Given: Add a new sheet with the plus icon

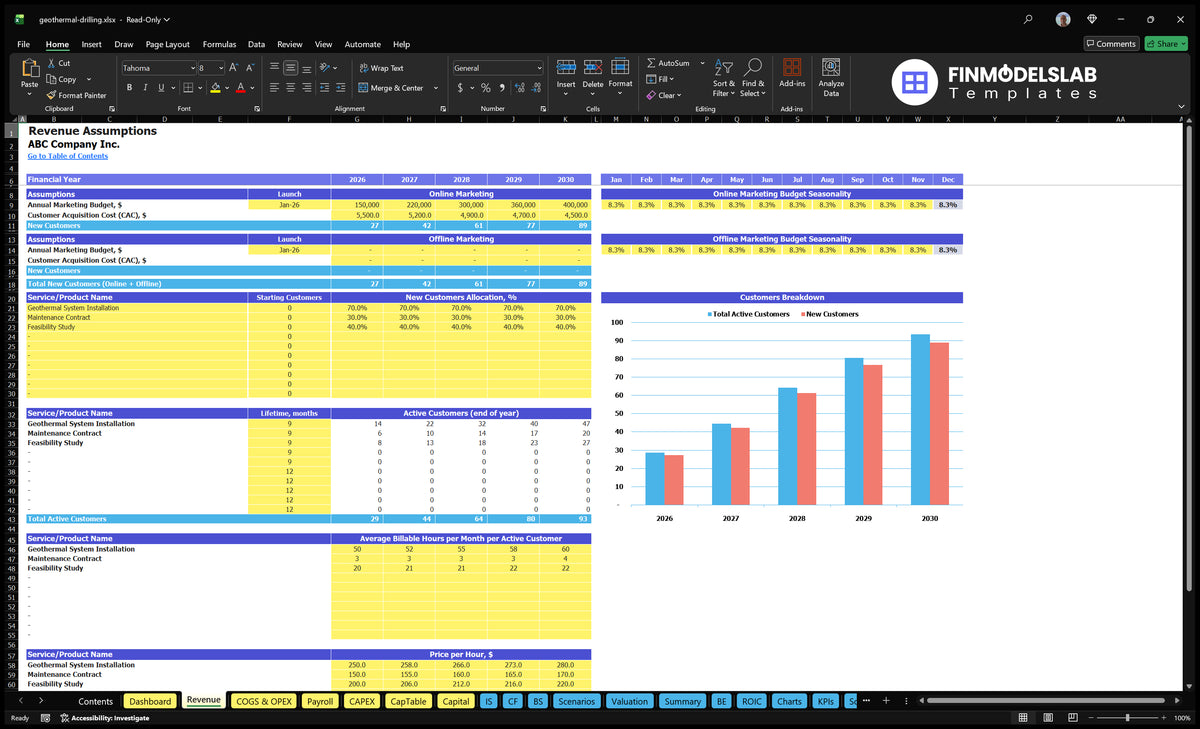Looking at the screenshot, I should click(x=885, y=701).
